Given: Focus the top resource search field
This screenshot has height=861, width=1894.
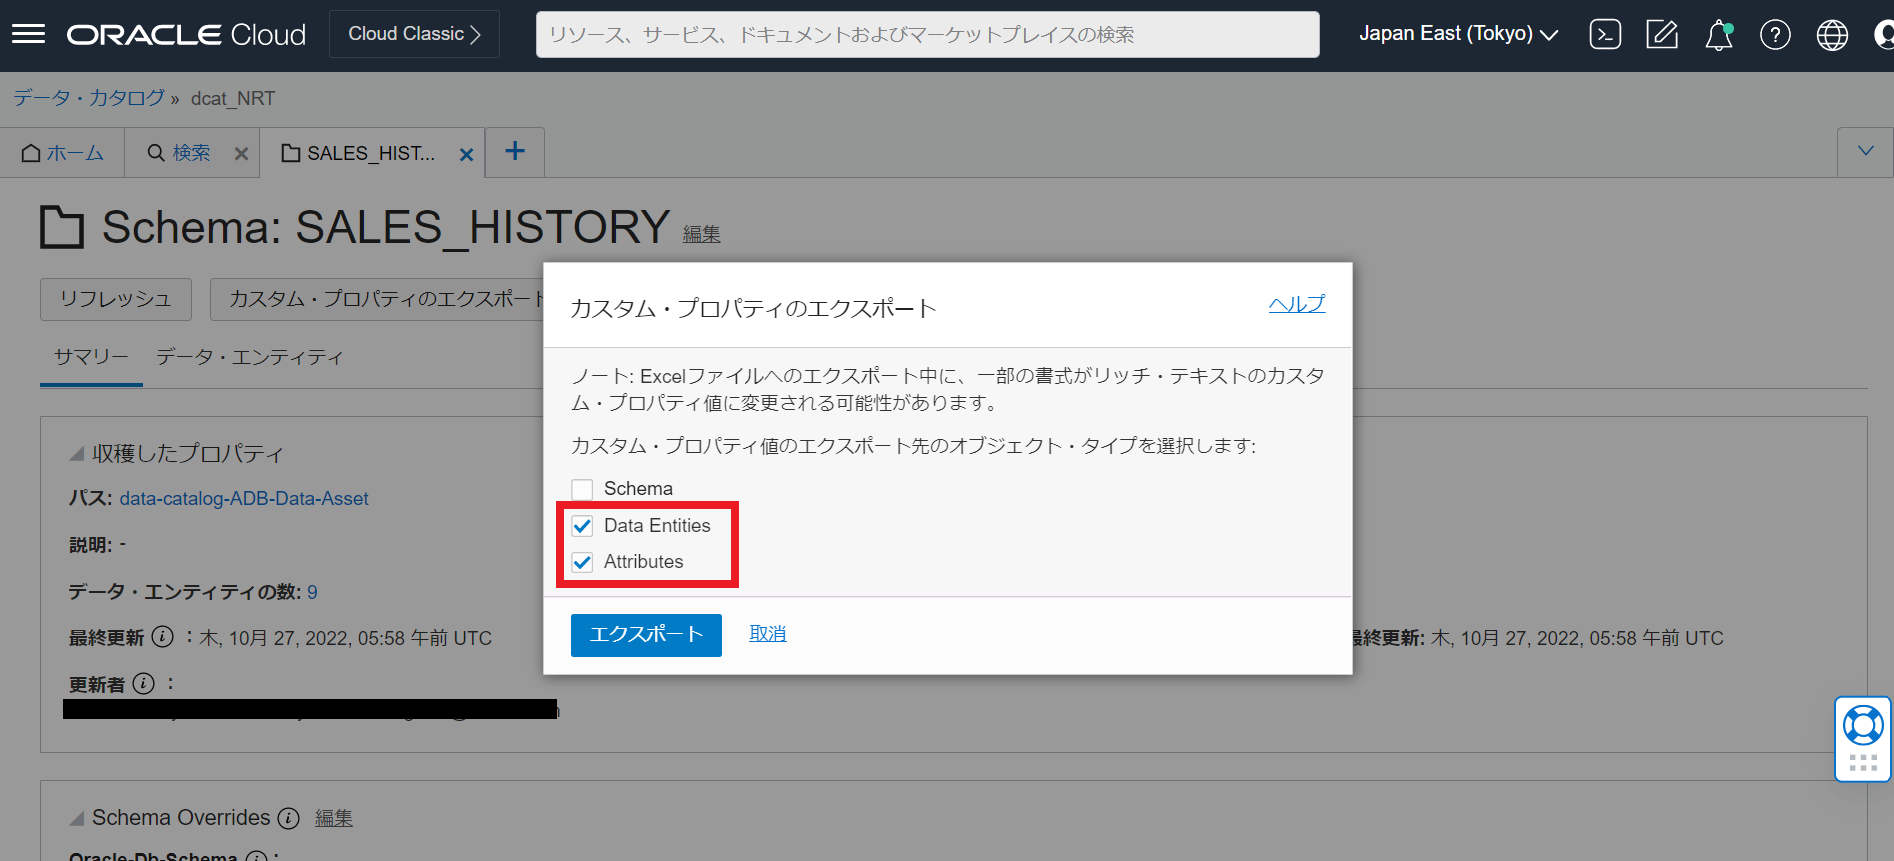Looking at the screenshot, I should (x=927, y=35).
